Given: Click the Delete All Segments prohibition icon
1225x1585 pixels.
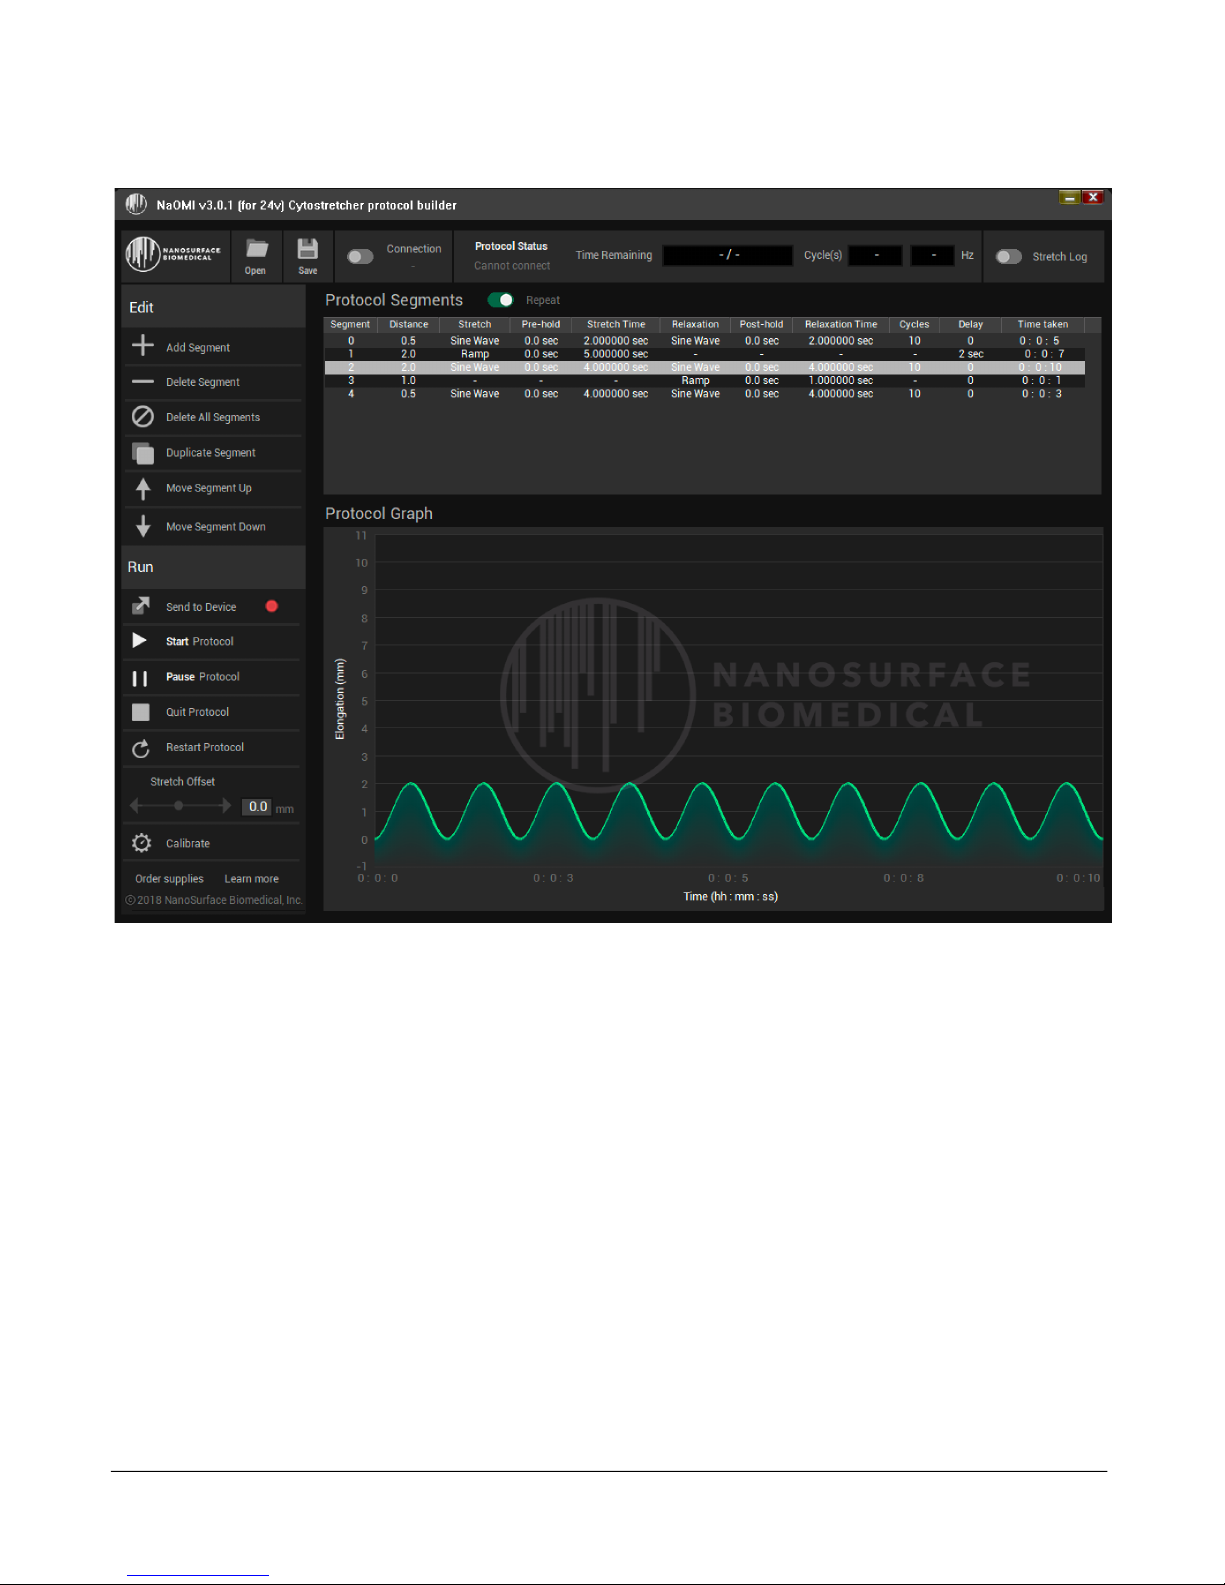Looking at the screenshot, I should click(x=143, y=417).
